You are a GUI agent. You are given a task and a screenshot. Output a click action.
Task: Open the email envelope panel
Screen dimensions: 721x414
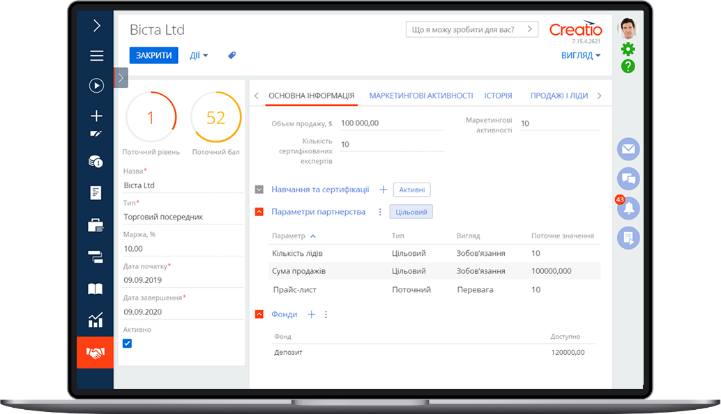click(628, 149)
